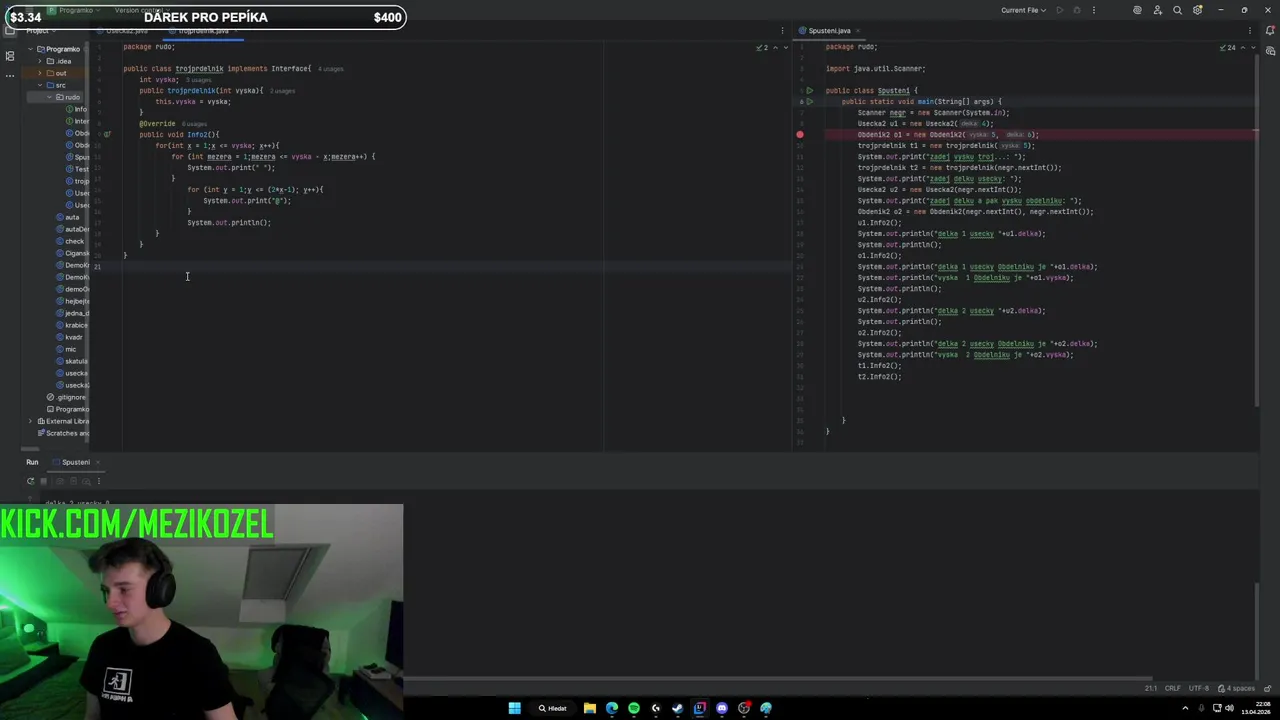The image size is (1280, 720).
Task: Click the Run button in top toolbar
Action: 1059,10
